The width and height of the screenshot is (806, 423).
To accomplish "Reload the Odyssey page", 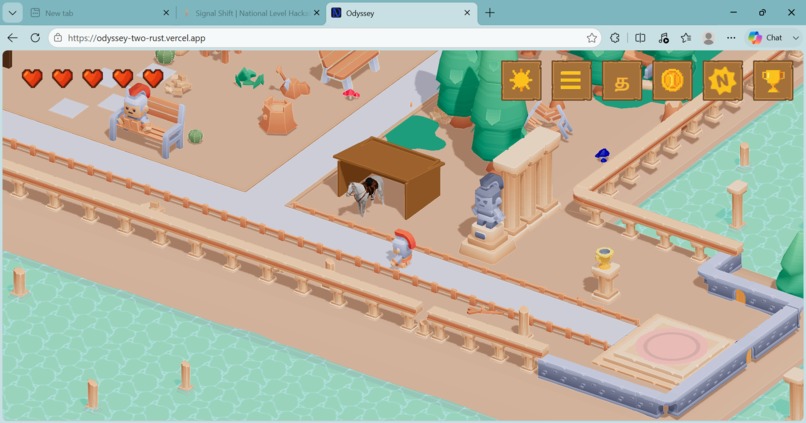I will pos(35,38).
